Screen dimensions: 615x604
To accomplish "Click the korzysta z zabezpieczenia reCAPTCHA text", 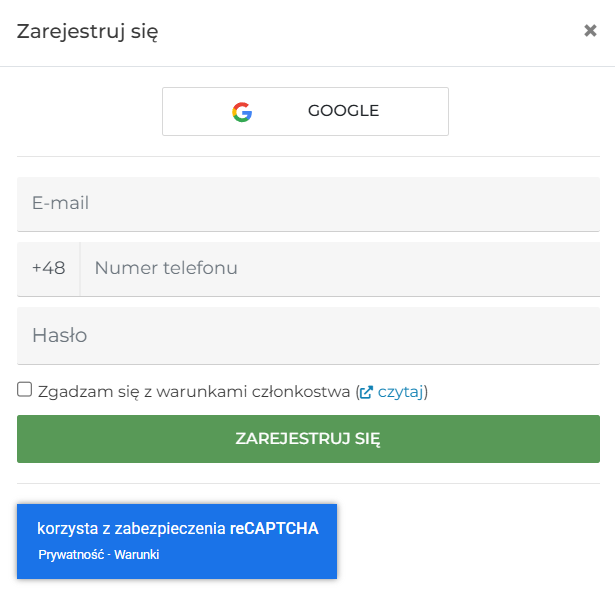I will [x=132, y=529].
